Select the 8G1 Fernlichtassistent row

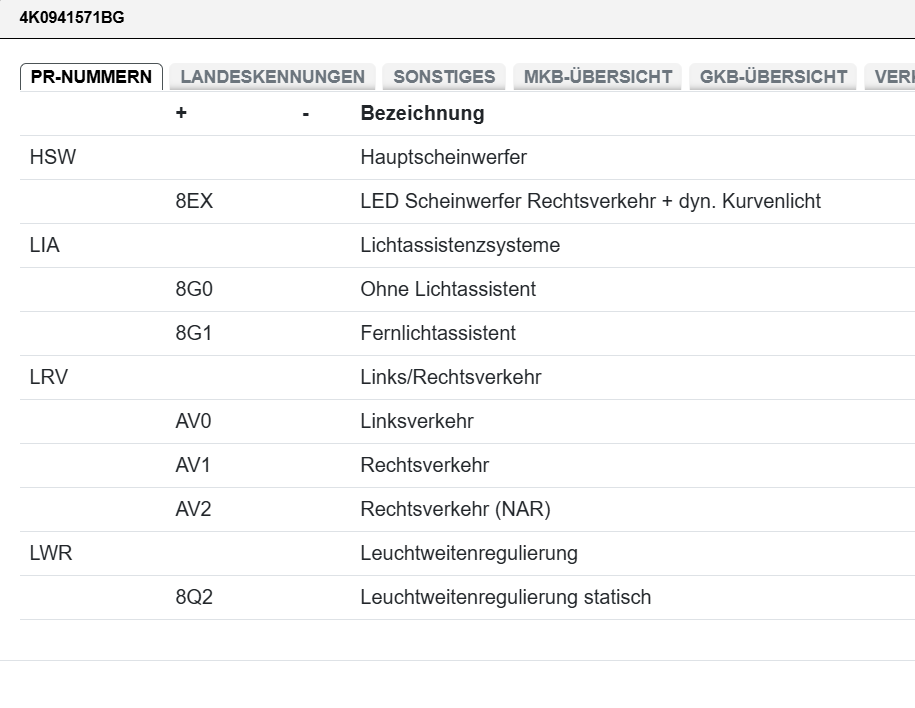tap(437, 334)
